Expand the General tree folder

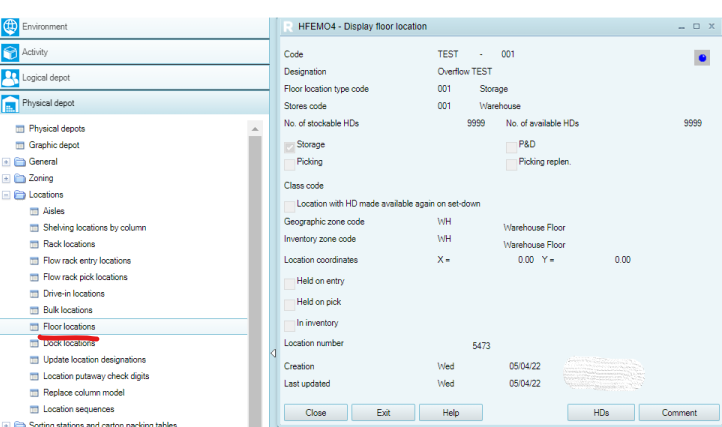pos(6,162)
